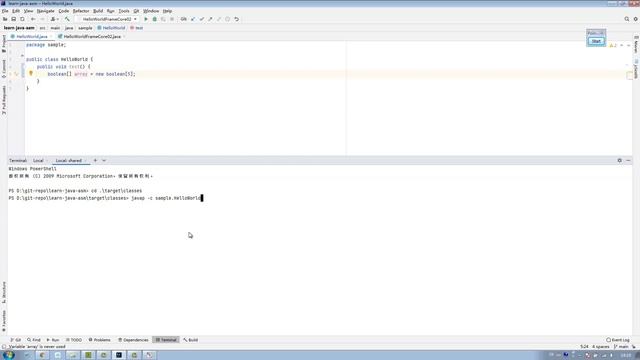Image resolution: width=640 pixels, height=360 pixels.
Task: Click the Git update project arrow icon
Action: [193, 19]
